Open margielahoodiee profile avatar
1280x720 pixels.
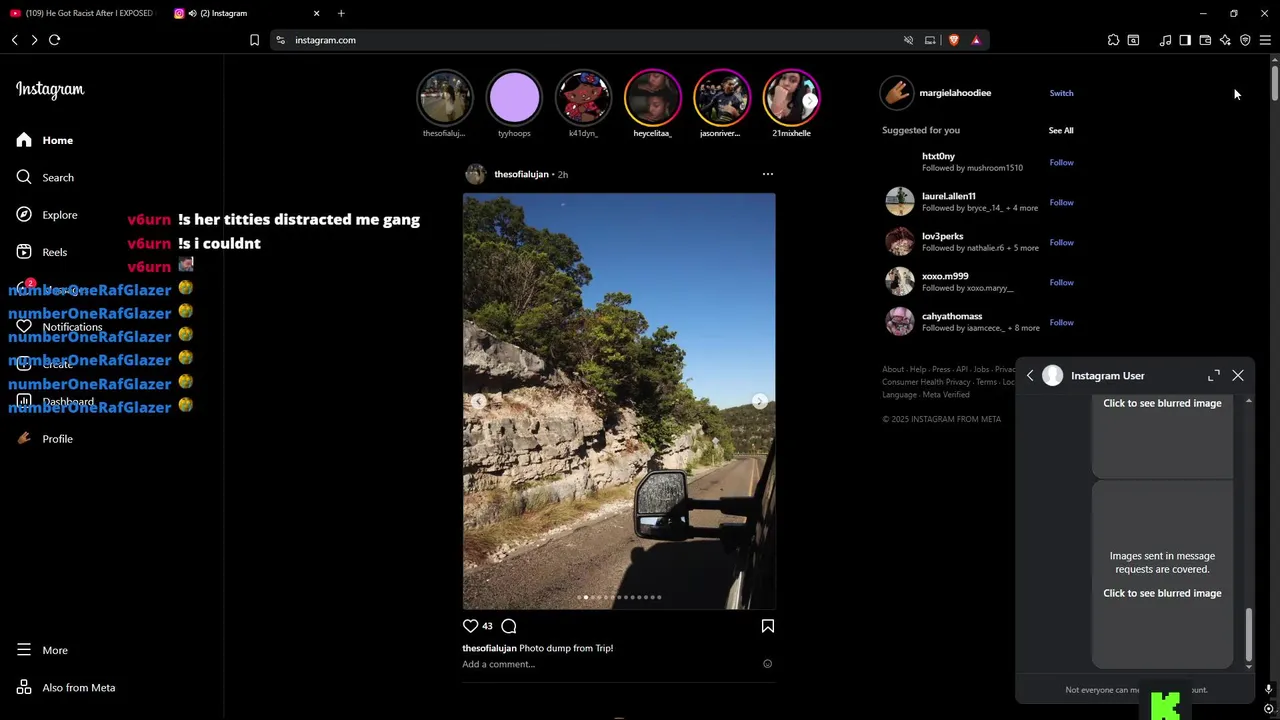(x=897, y=93)
